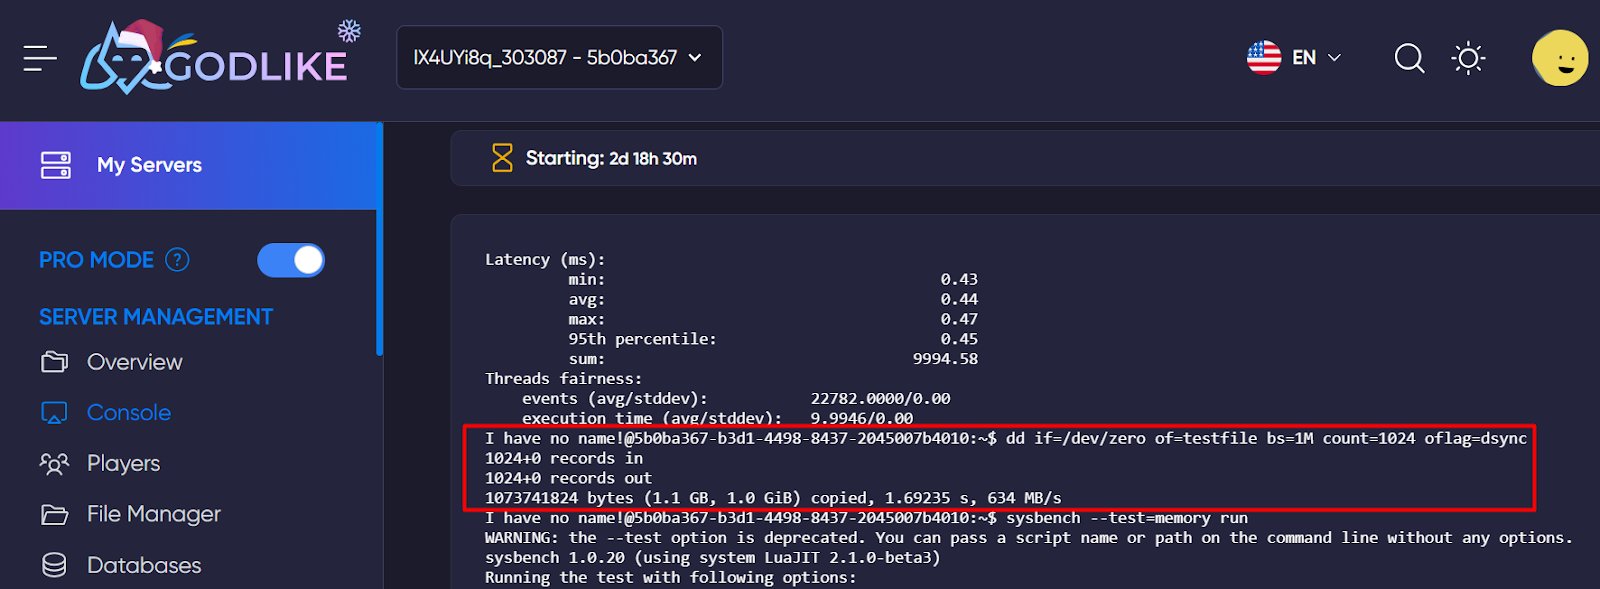Open the user avatar profile

click(x=1560, y=58)
